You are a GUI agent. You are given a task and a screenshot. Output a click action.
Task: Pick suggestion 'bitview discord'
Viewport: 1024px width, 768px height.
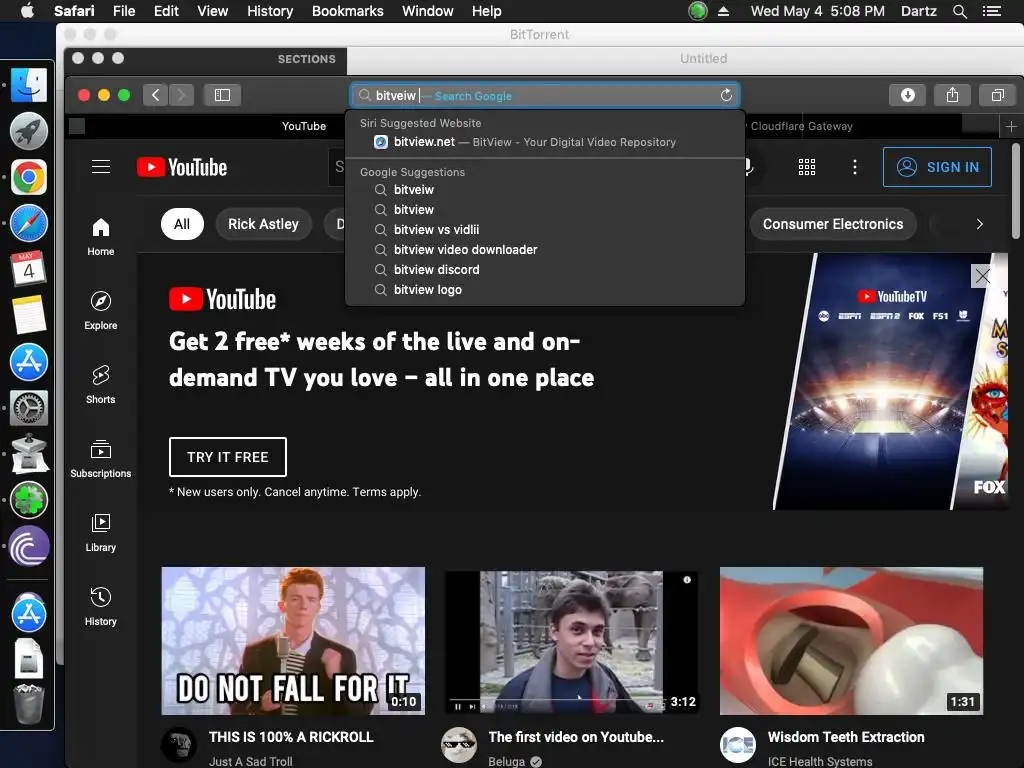[545, 270]
